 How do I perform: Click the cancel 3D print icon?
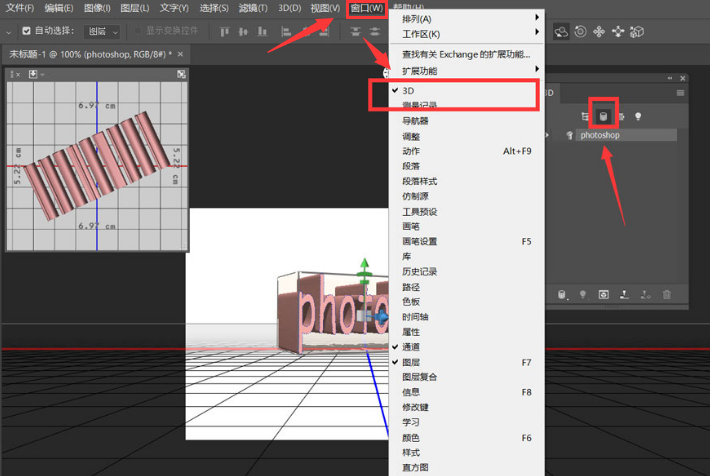point(645,295)
